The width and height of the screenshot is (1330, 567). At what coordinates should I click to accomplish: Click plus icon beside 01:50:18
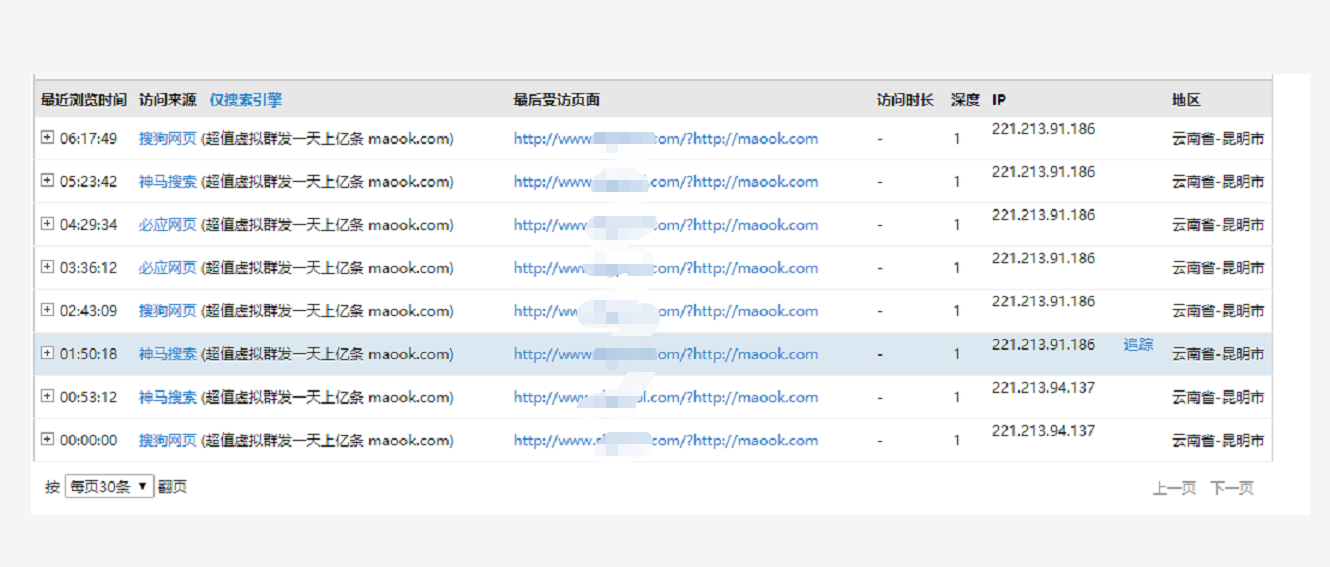pos(46,353)
